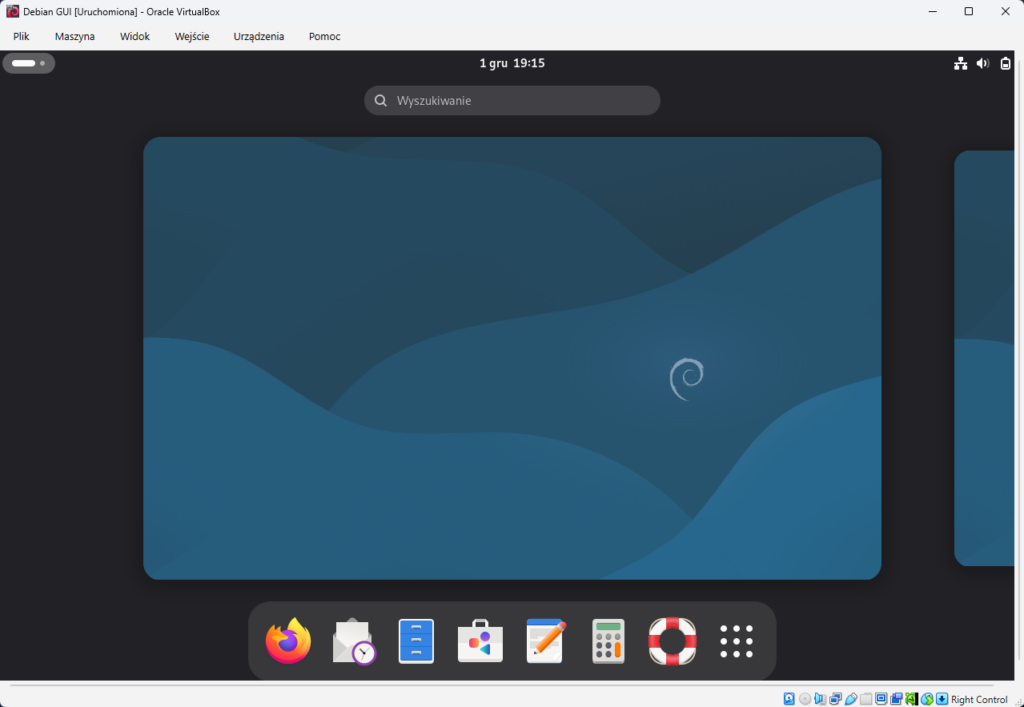Switch to the next workspace on the right

click(986, 358)
